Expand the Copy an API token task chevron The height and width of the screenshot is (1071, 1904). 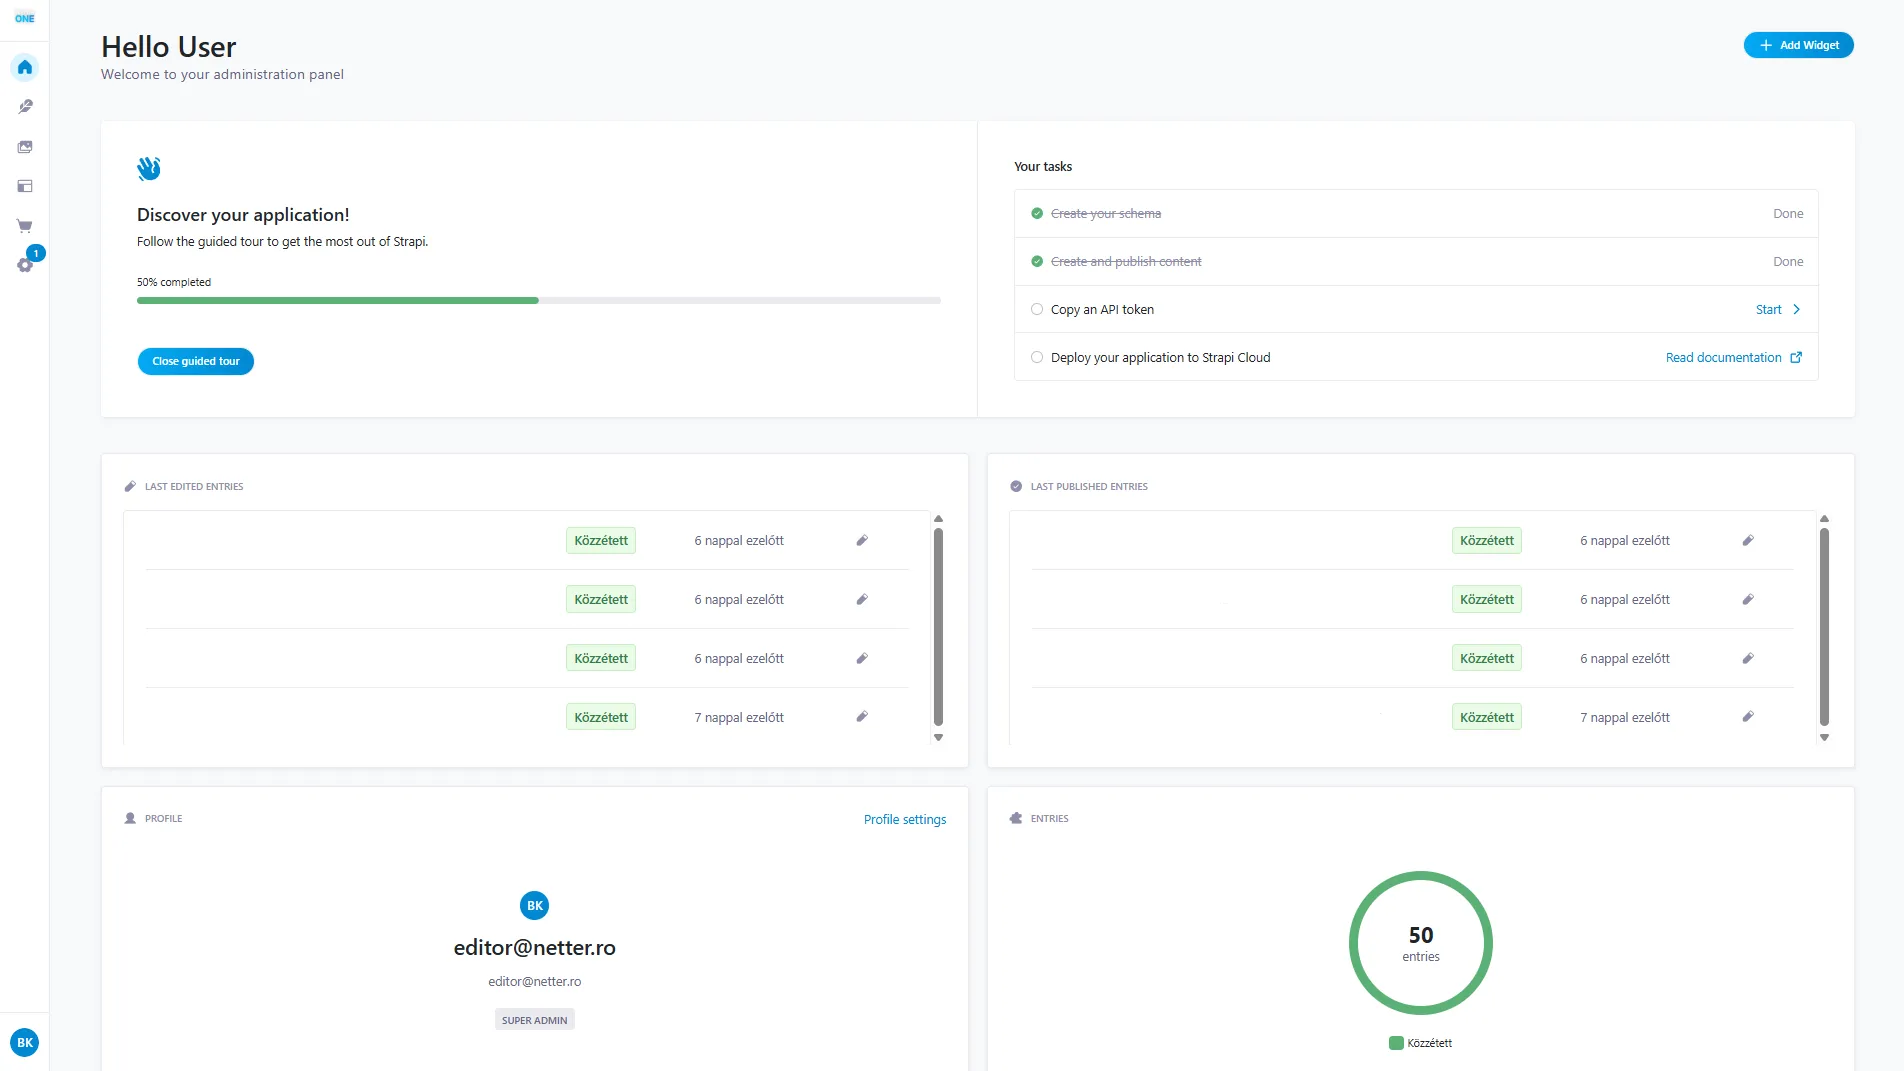[x=1796, y=309]
